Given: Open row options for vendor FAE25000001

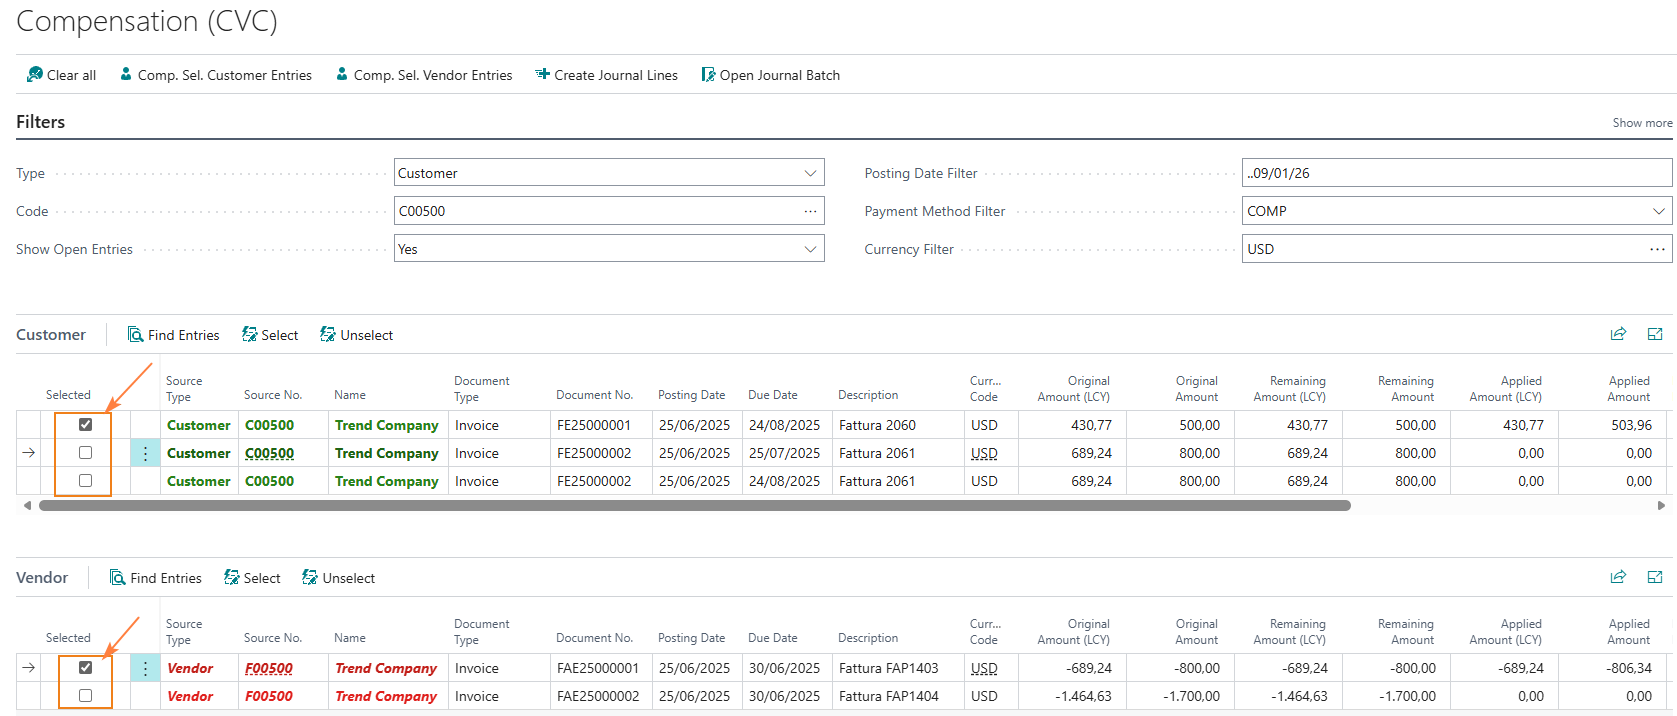Looking at the screenshot, I should tap(145, 668).
